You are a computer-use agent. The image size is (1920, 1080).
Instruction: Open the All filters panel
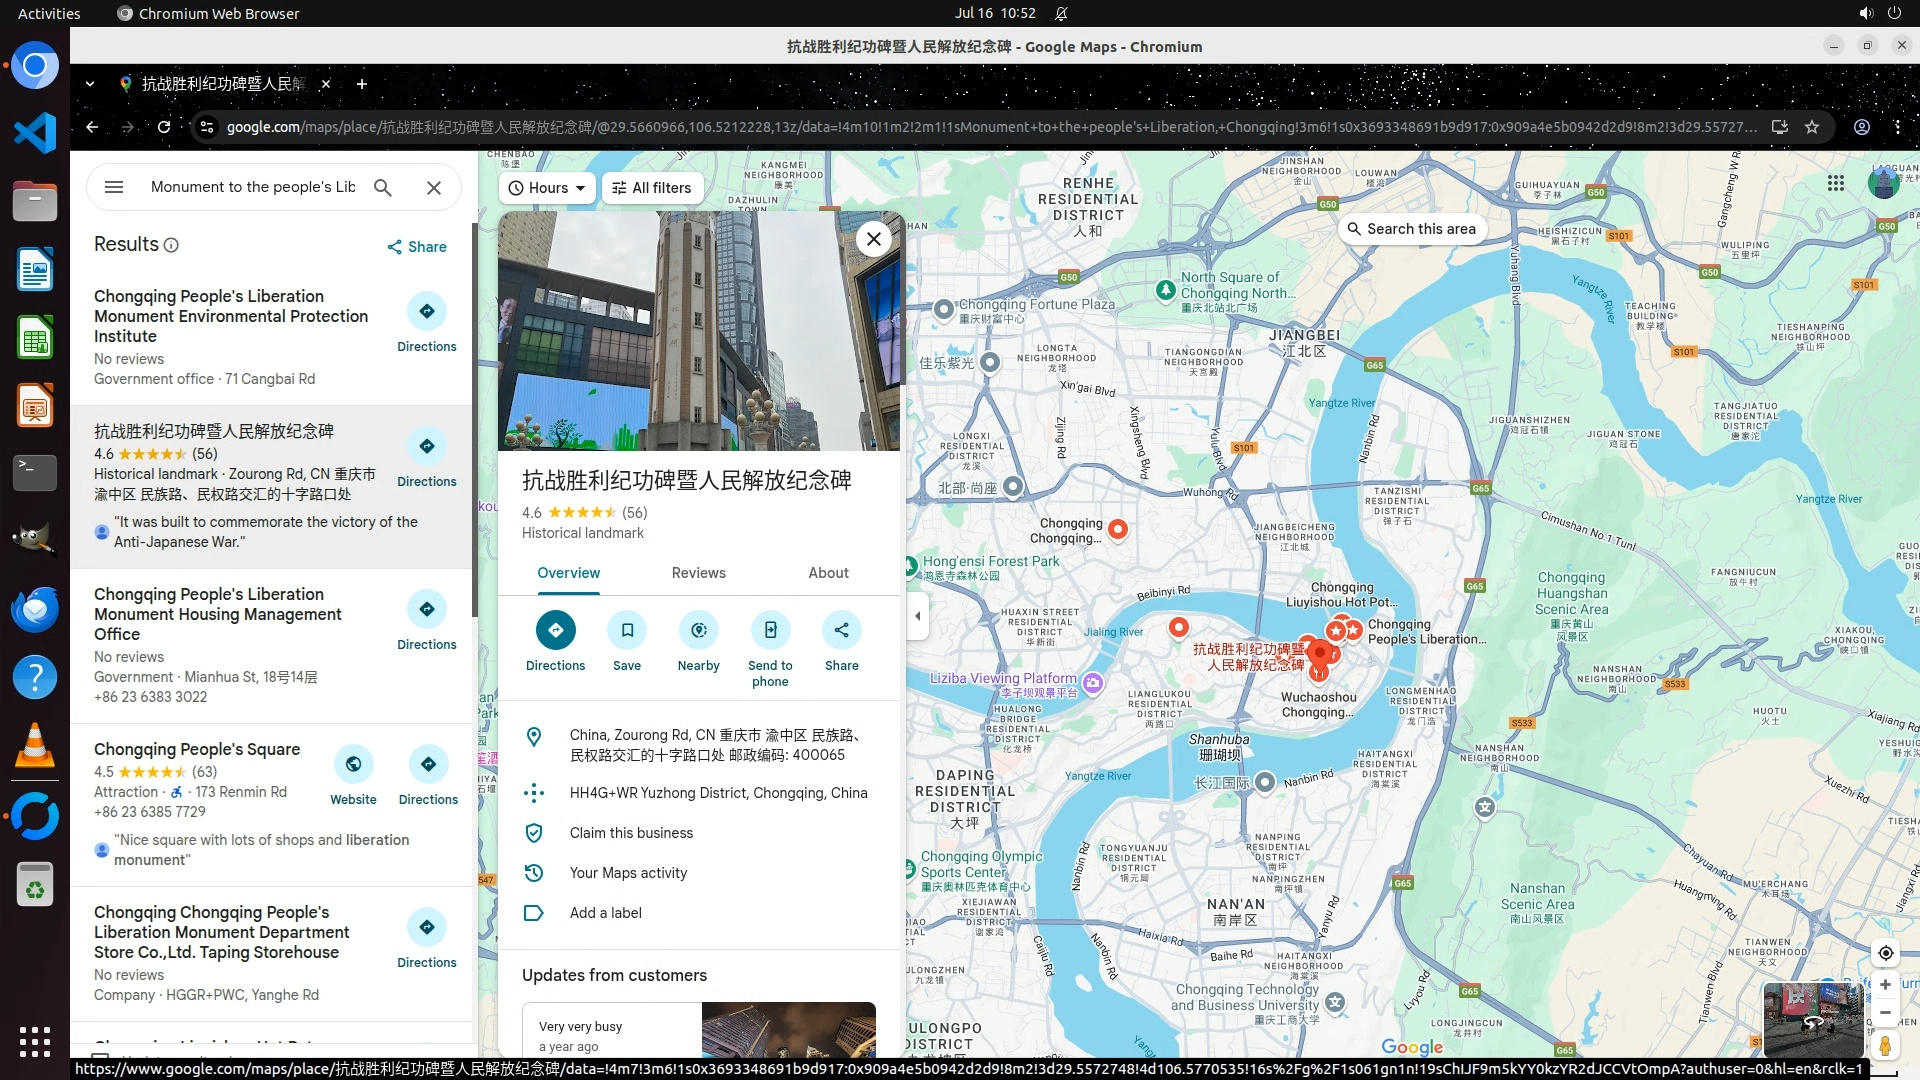click(x=652, y=188)
